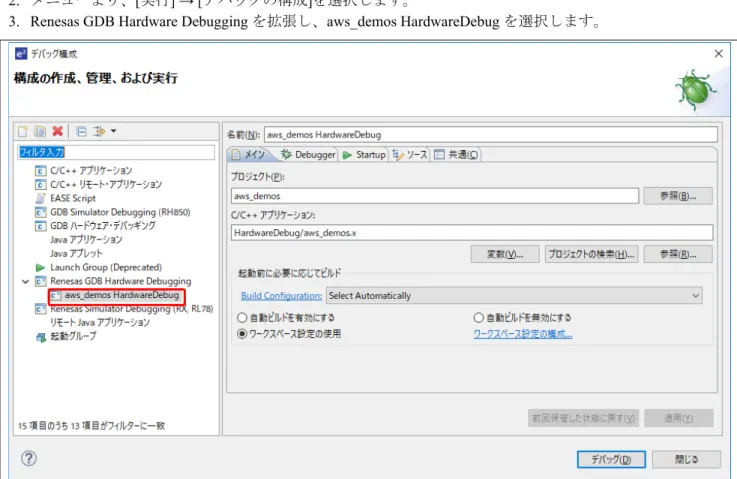Click the filter launch configurations icon
The height and width of the screenshot is (479, 737).
(x=98, y=131)
